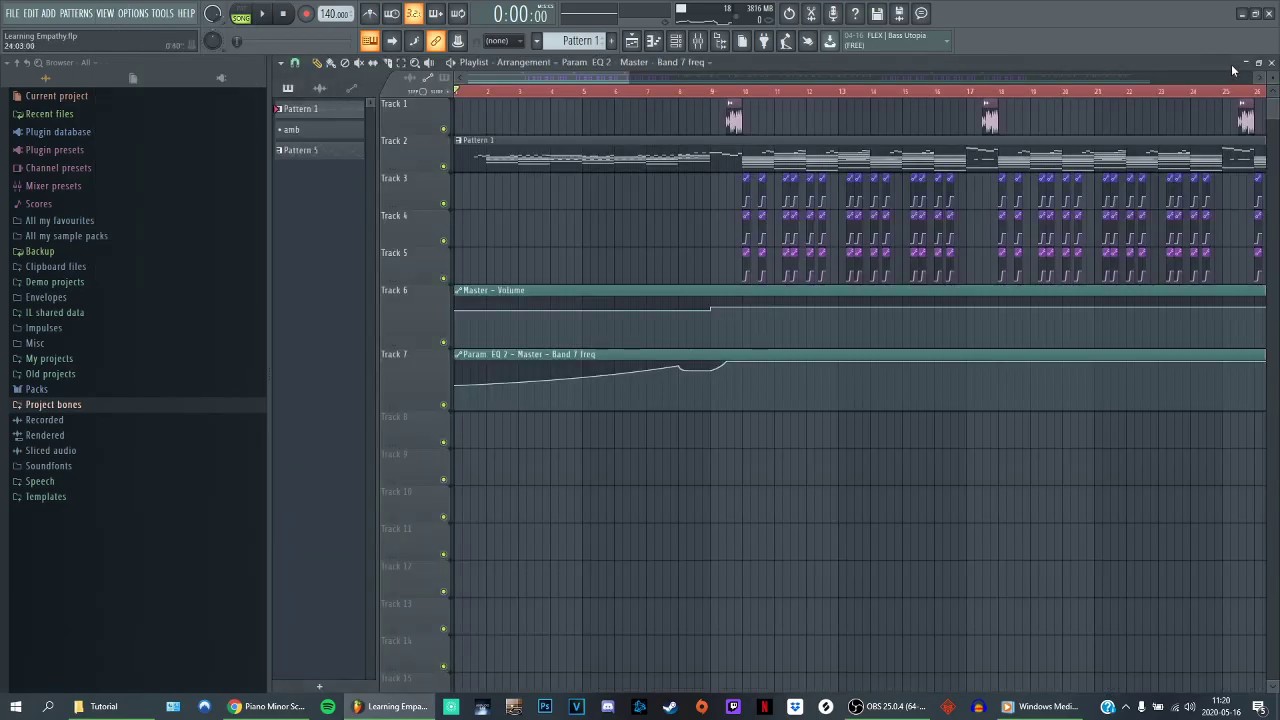1280x720 pixels.
Task: Toggle the metronome
Action: (370, 14)
